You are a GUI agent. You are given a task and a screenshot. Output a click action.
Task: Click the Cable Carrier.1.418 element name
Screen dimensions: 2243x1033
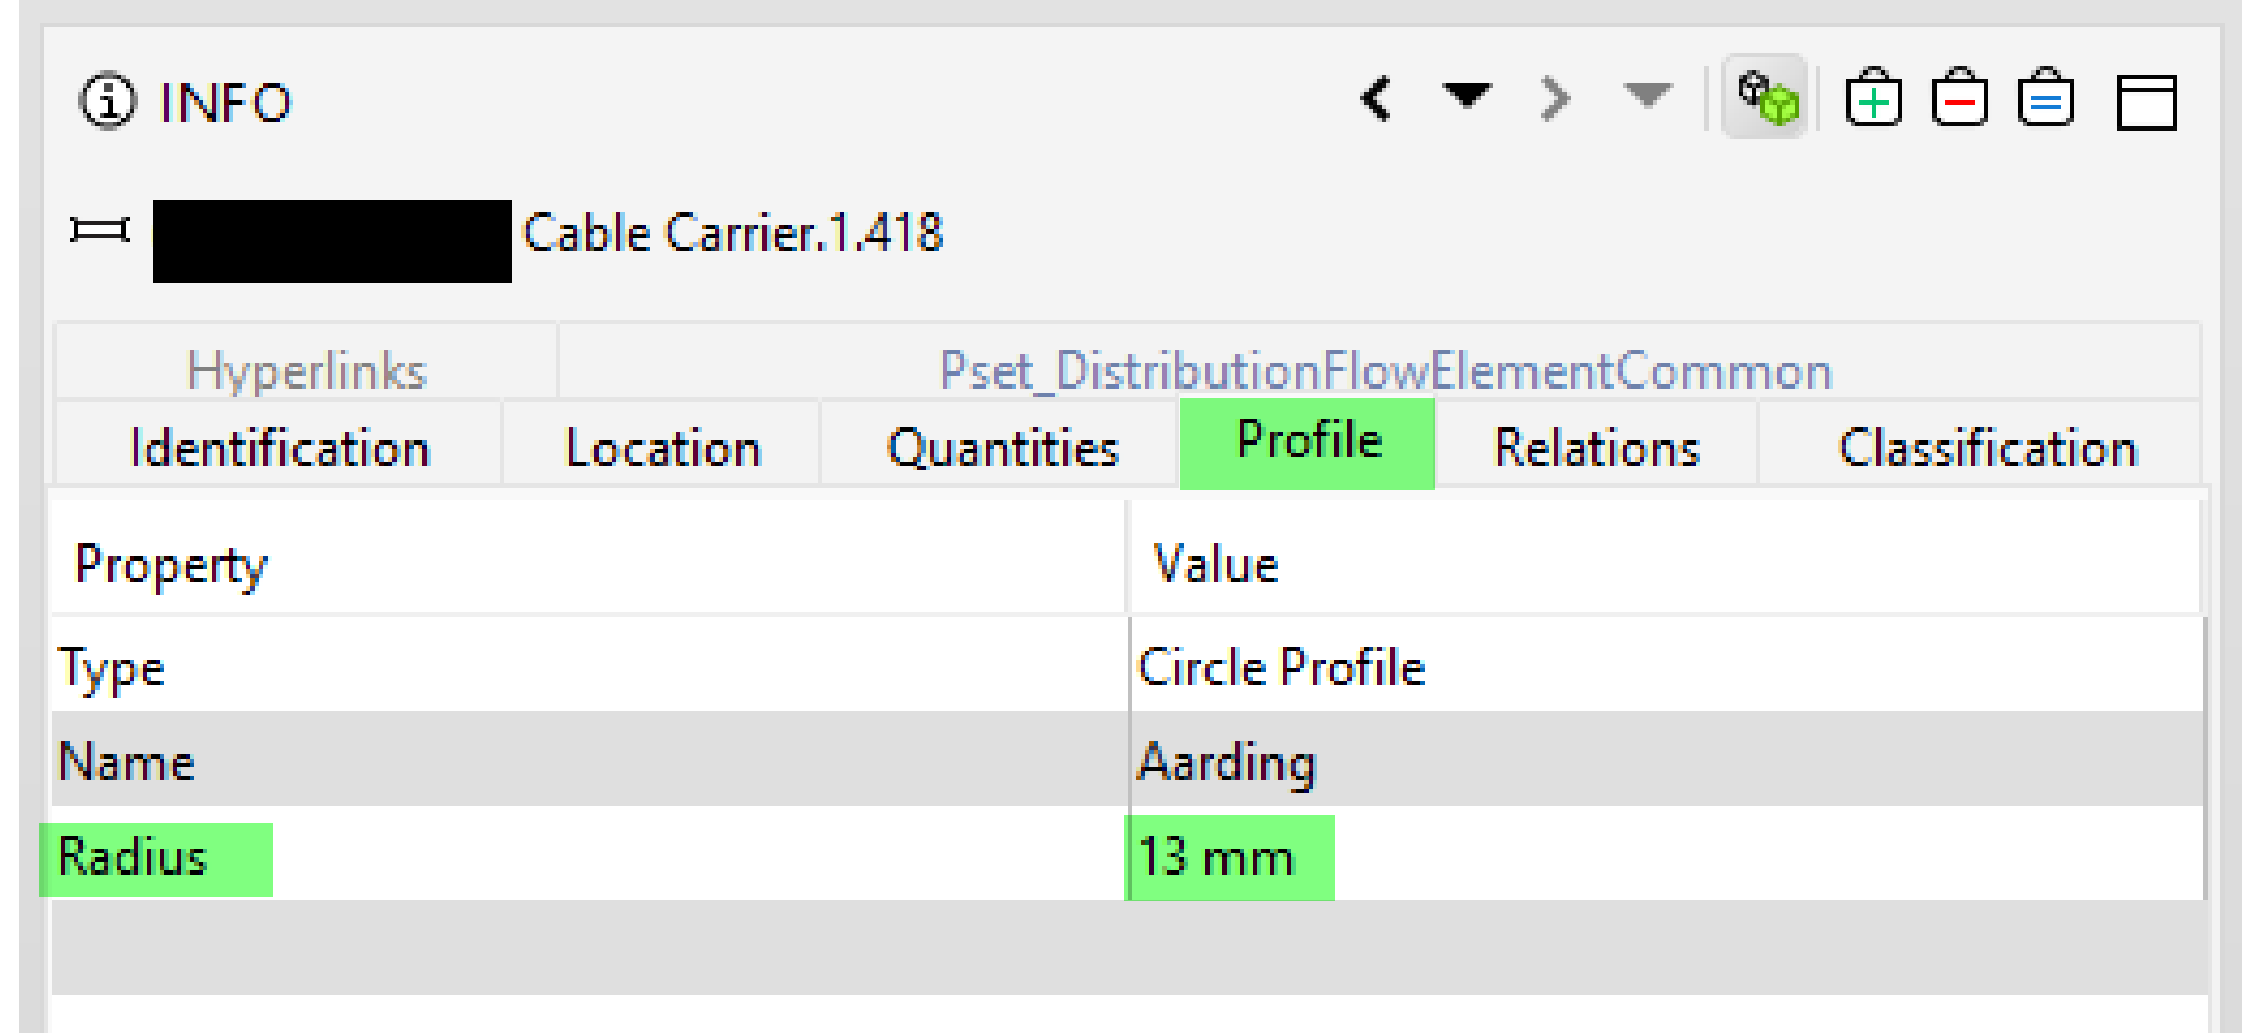[x=733, y=234]
